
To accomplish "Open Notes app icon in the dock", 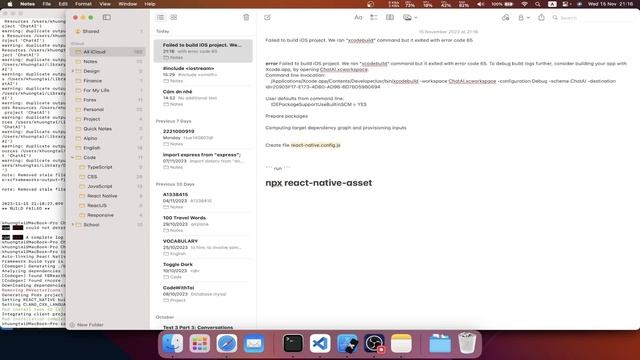I will click(401, 343).
